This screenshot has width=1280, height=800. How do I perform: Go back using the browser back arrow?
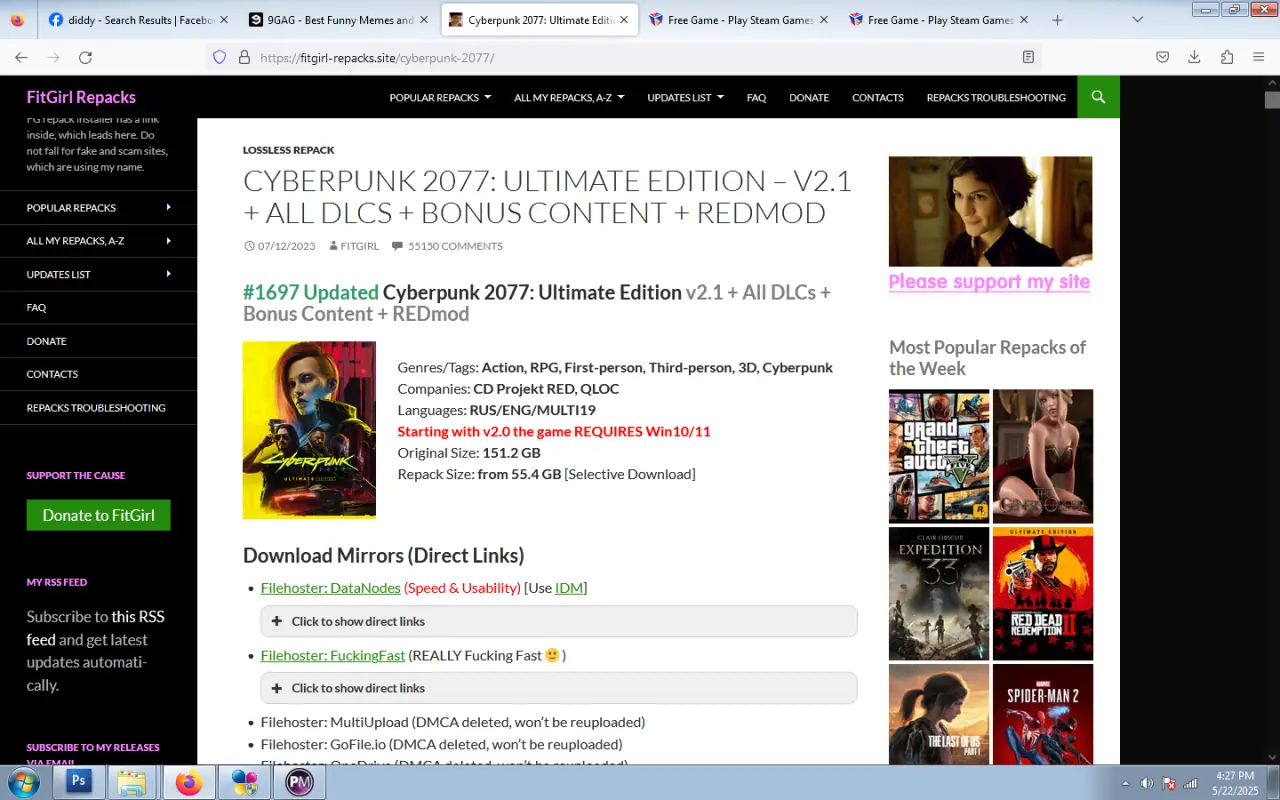pyautogui.click(x=21, y=57)
